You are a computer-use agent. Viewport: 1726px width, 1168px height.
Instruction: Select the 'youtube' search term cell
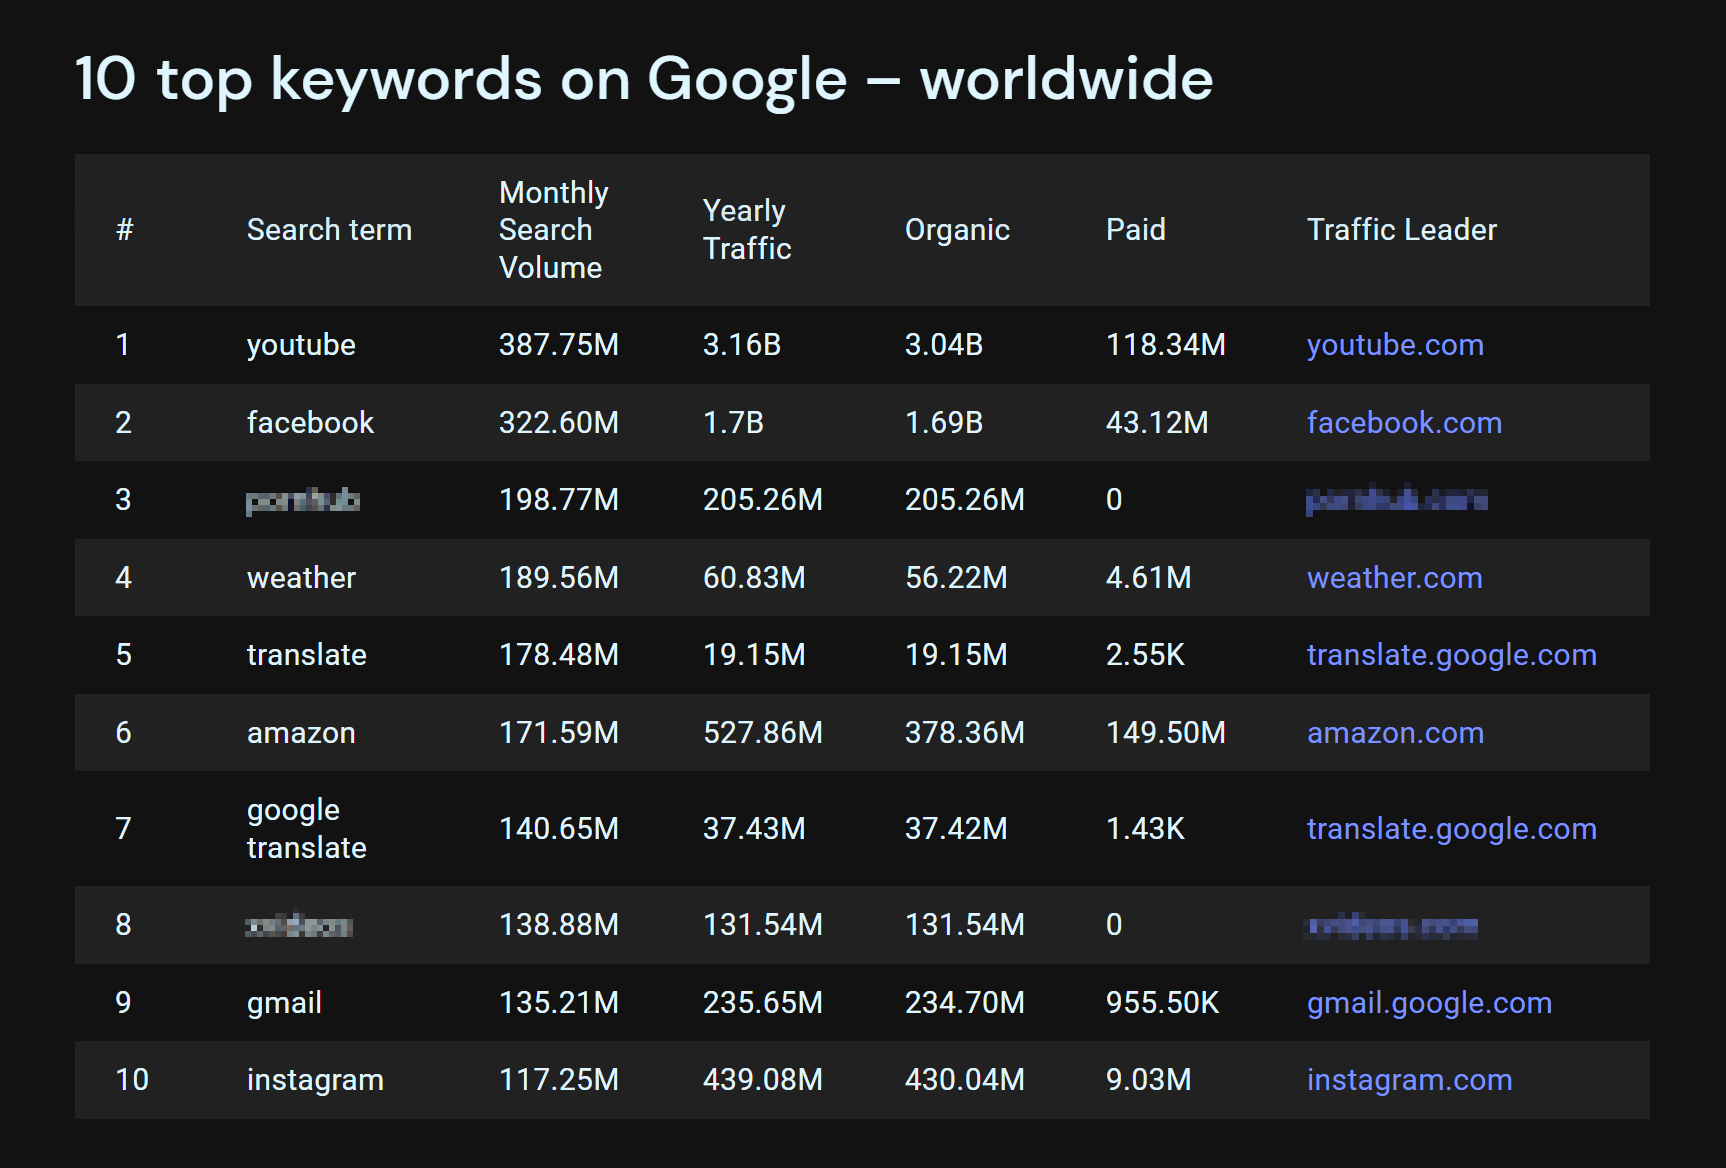coord(301,345)
